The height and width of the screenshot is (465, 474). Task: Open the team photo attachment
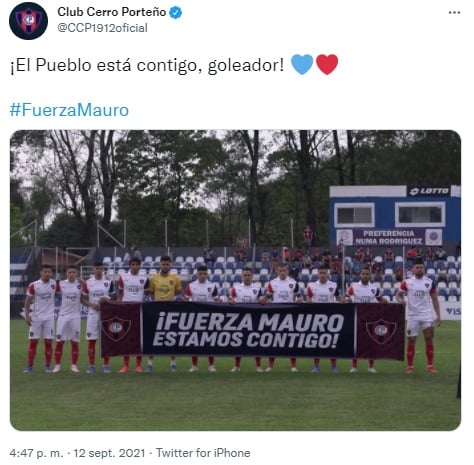(x=235, y=280)
